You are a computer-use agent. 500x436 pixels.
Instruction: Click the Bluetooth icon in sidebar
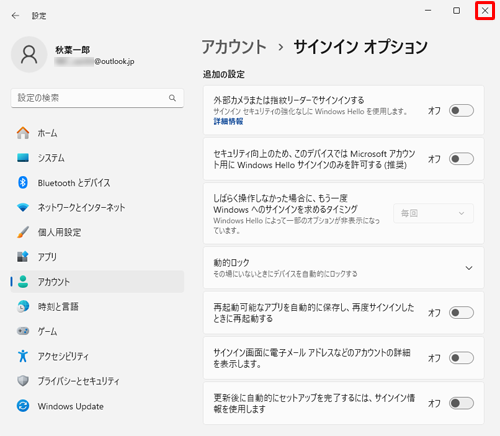pyautogui.click(x=23, y=182)
